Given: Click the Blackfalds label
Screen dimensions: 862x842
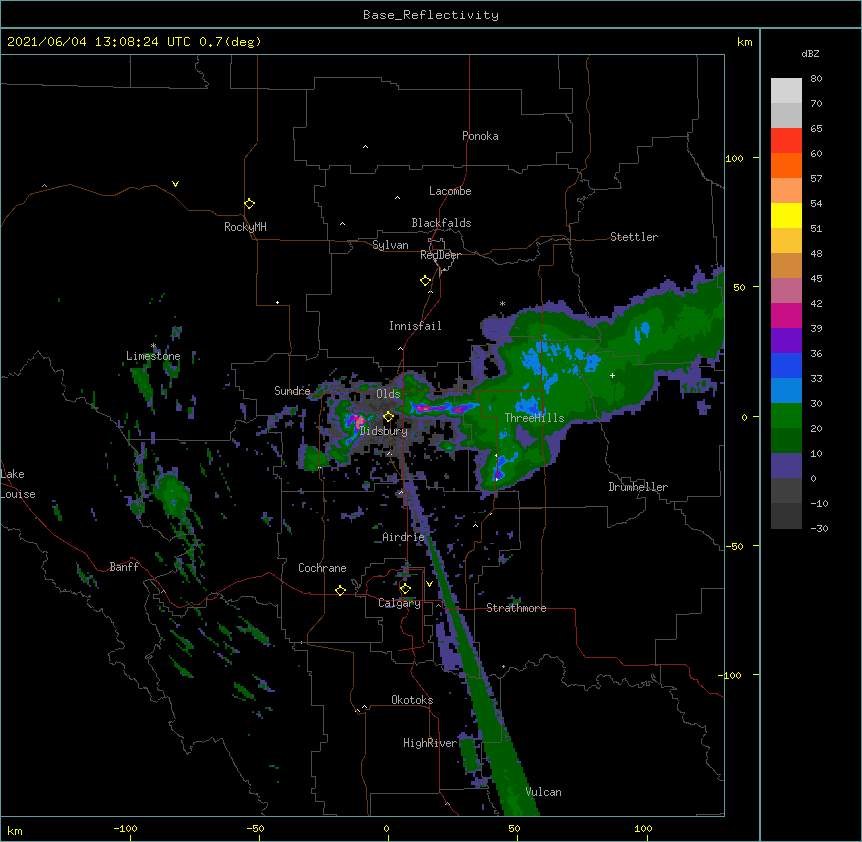Looking at the screenshot, I should click(x=441, y=223).
